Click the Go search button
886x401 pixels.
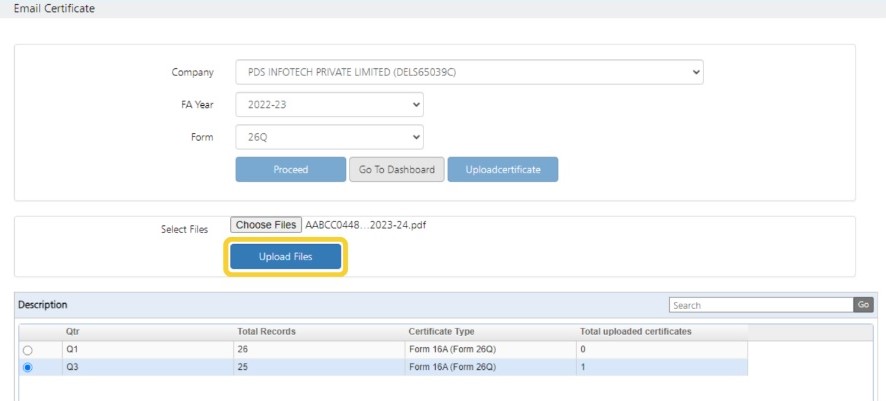tap(863, 305)
